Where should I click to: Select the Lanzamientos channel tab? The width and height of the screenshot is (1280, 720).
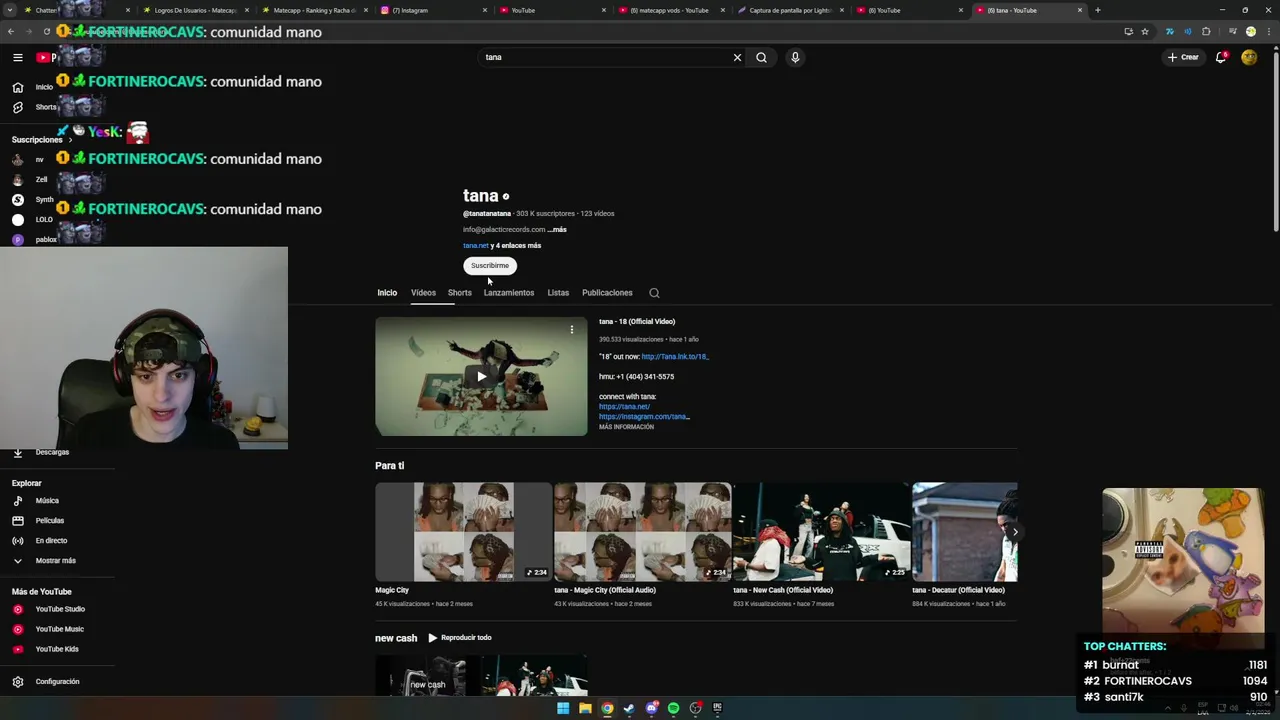coord(509,293)
